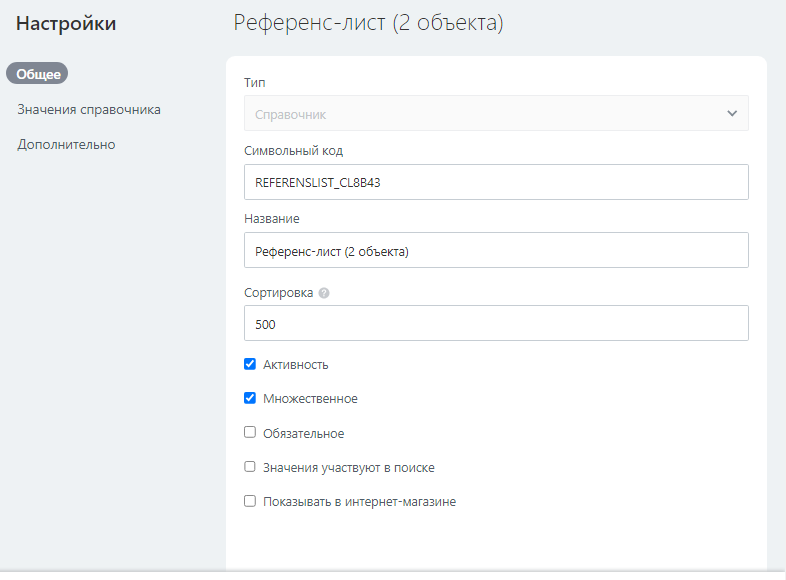Open the Общее settings tab
The width and height of the screenshot is (786, 580).
click(x=37, y=74)
